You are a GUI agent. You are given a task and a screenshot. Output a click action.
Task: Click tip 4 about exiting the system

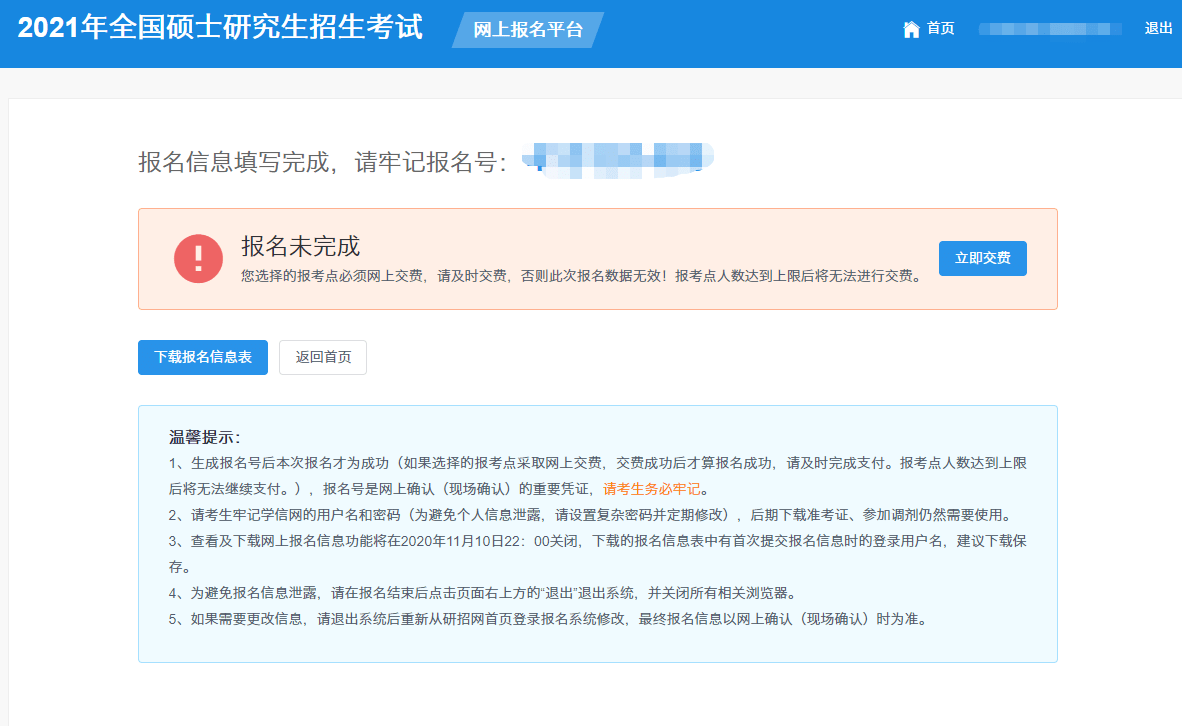482,593
